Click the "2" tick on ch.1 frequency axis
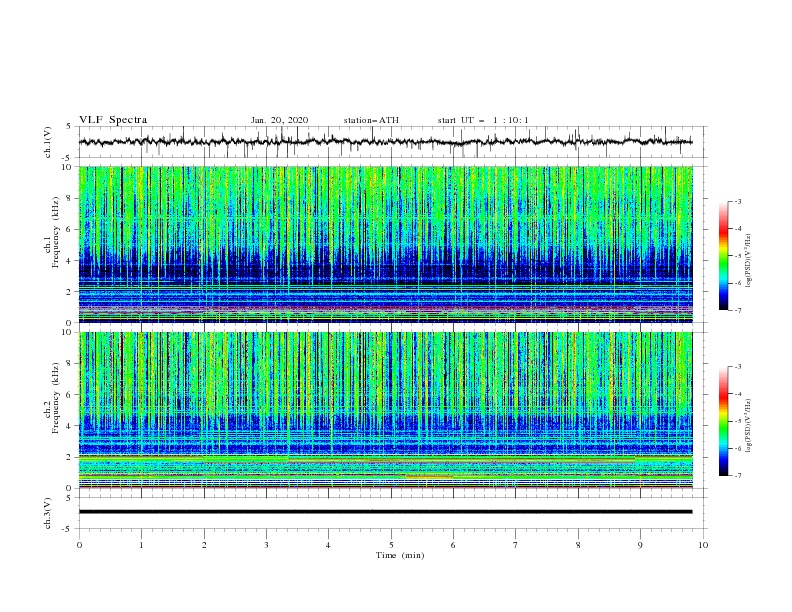Image resolution: width=792 pixels, height=612 pixels. pos(70,291)
